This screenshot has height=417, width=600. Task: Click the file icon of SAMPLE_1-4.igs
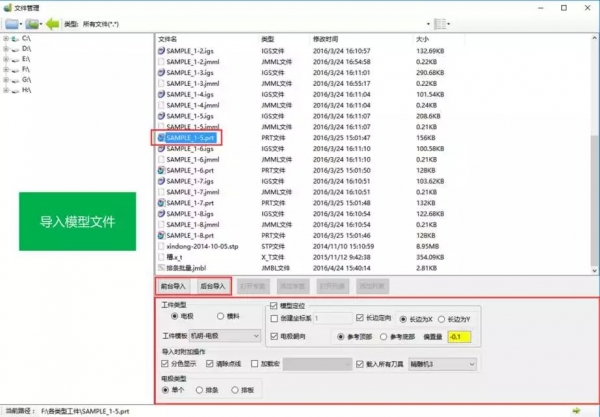(x=161, y=94)
